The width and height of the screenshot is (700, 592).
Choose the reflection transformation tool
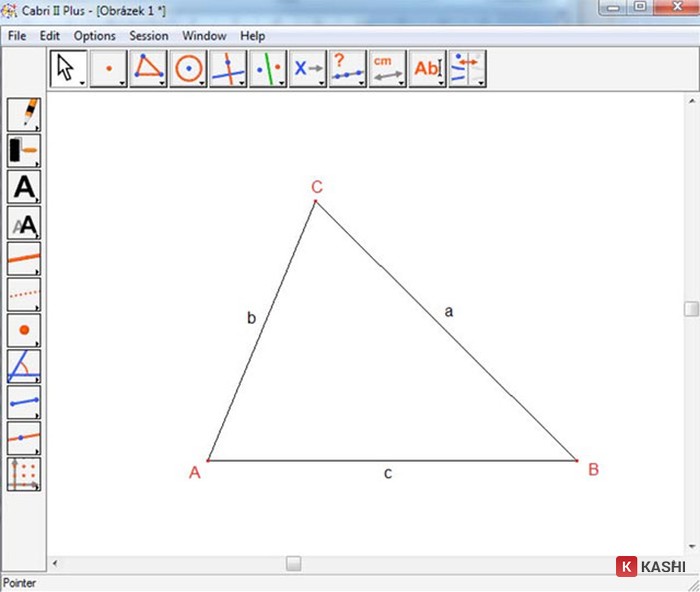click(x=267, y=69)
